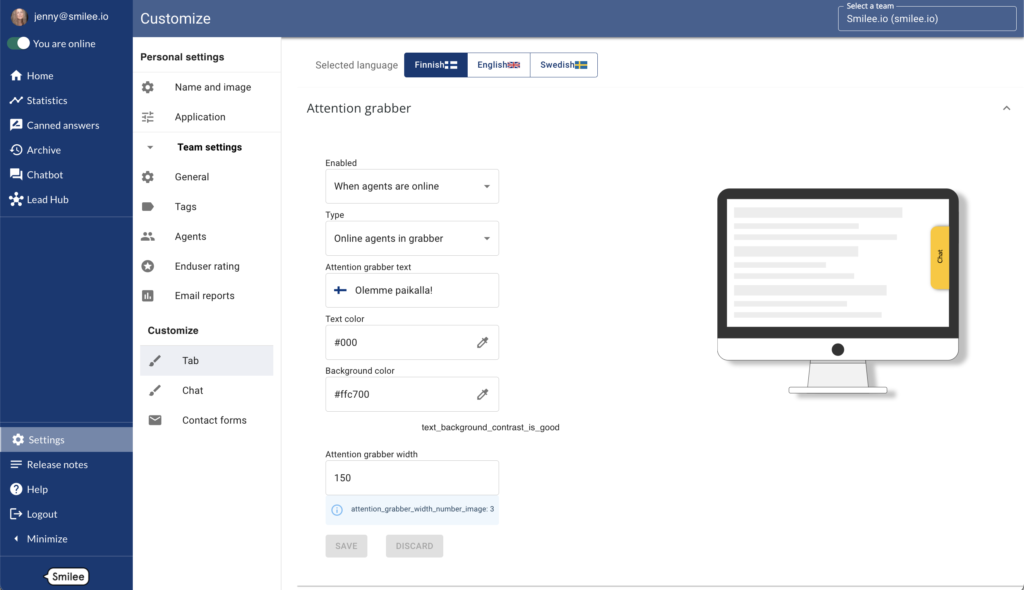Toggle the 'You are online' switch
The image size is (1024, 590).
click(19, 44)
